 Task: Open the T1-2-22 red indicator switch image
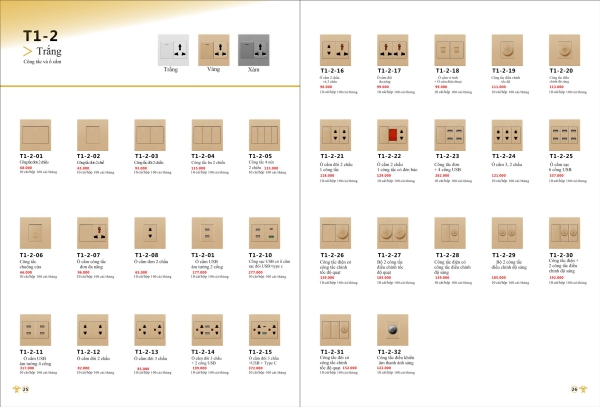tap(393, 135)
